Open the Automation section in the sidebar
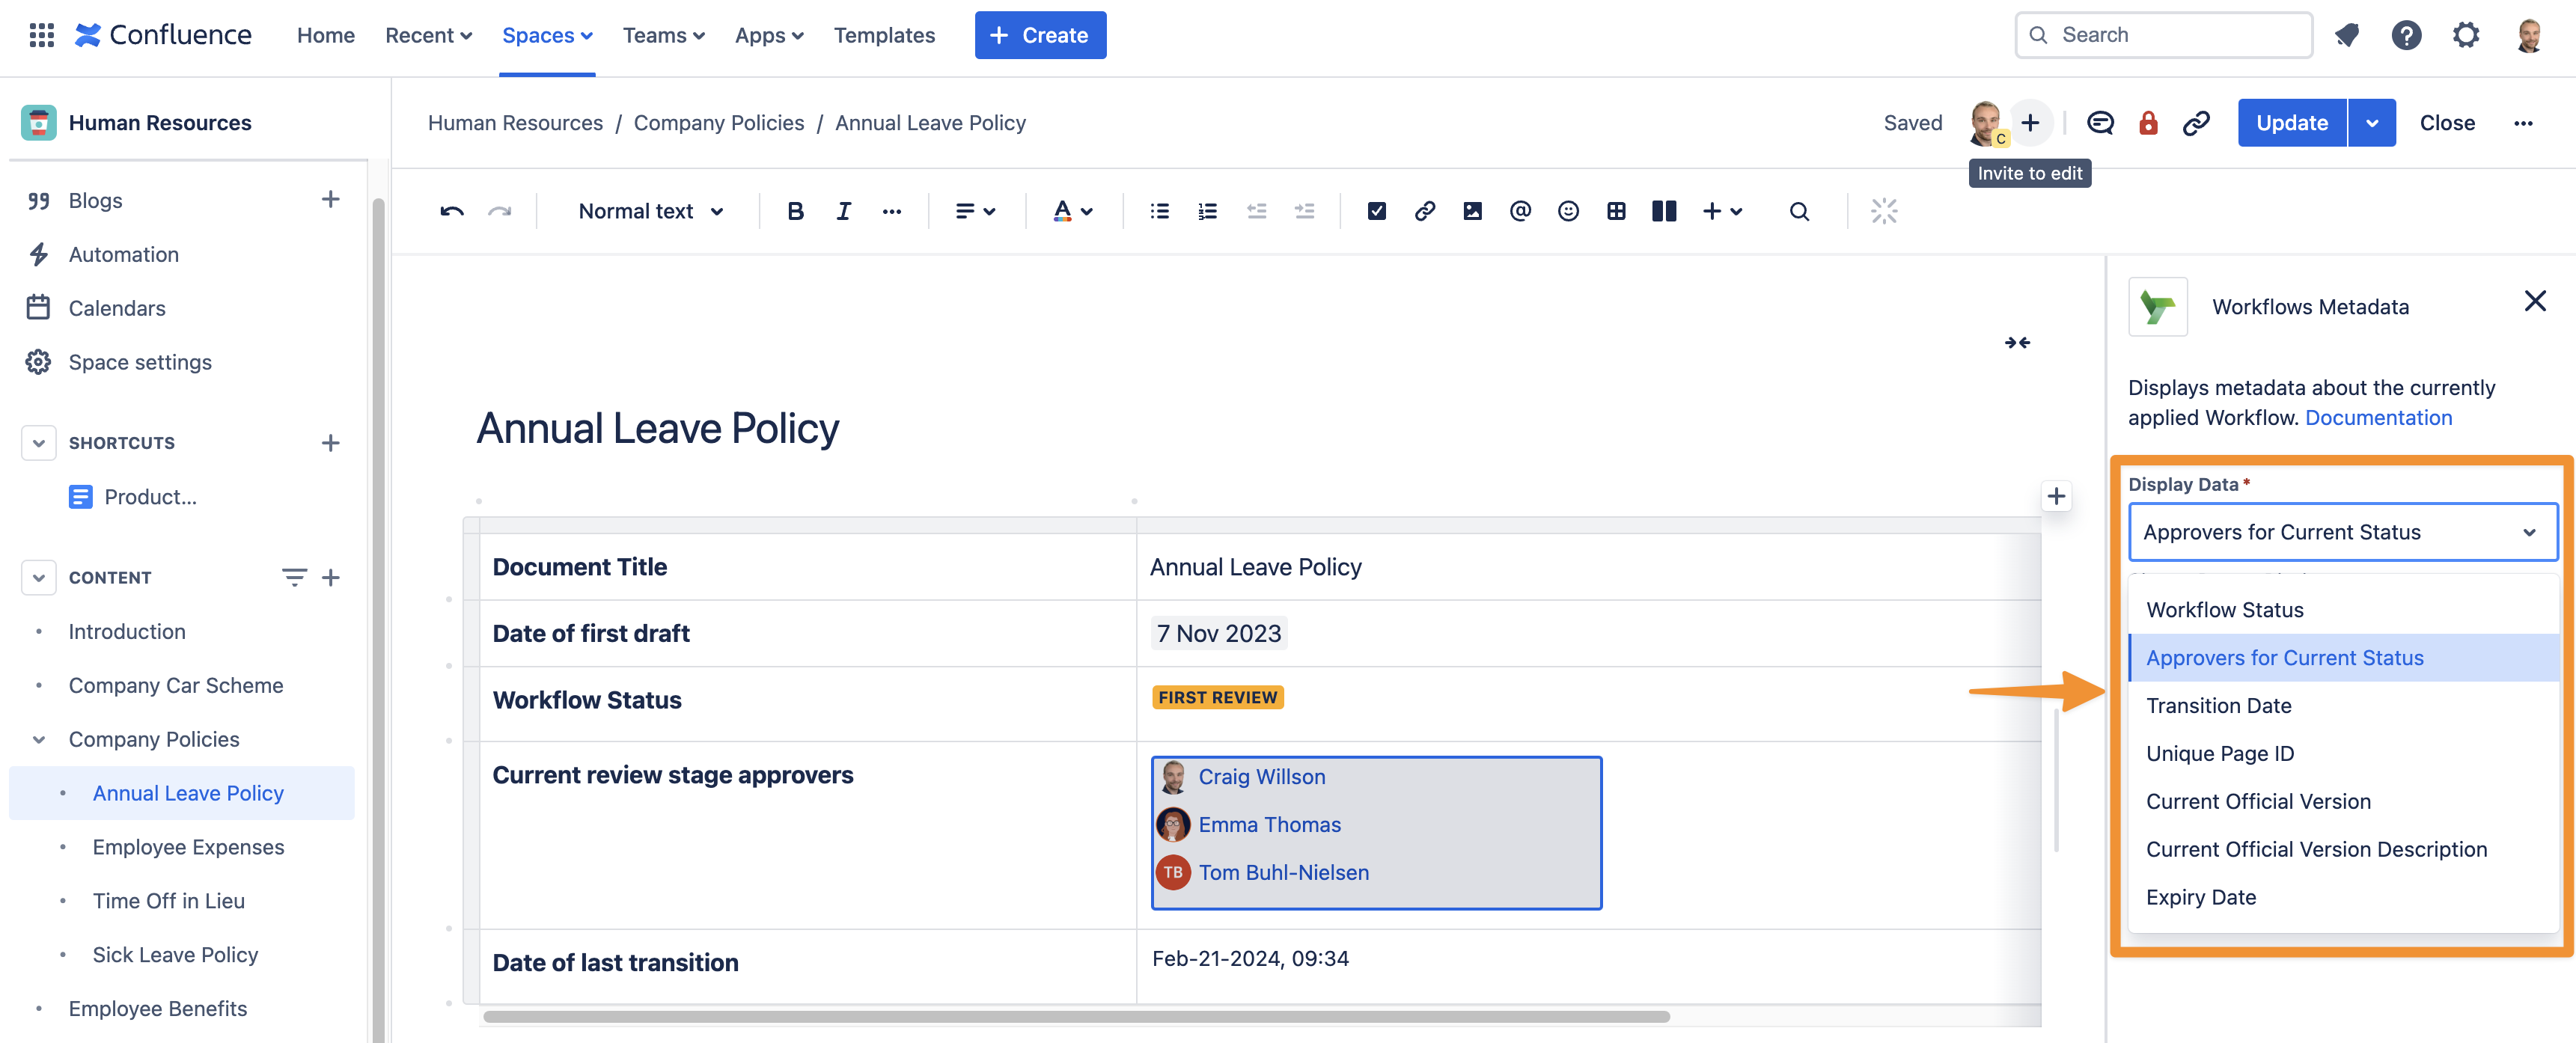Screen dimensions: 2576x1043 [x=123, y=254]
